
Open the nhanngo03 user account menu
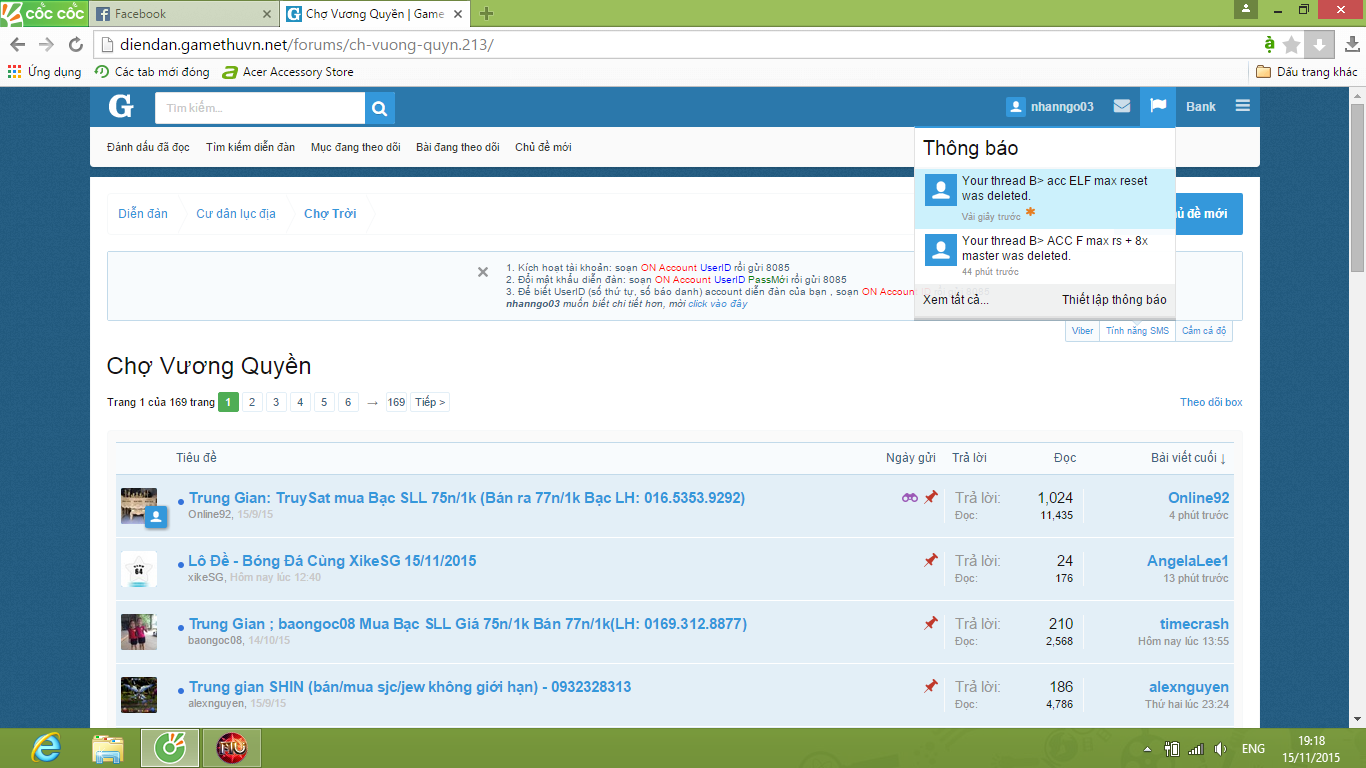(1050, 107)
